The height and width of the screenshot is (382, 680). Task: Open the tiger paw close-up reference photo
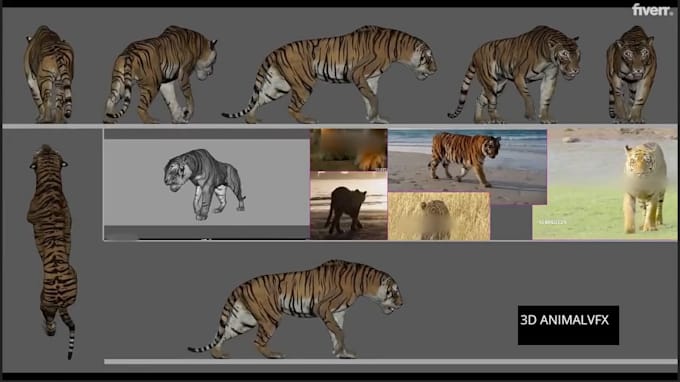pos(349,150)
